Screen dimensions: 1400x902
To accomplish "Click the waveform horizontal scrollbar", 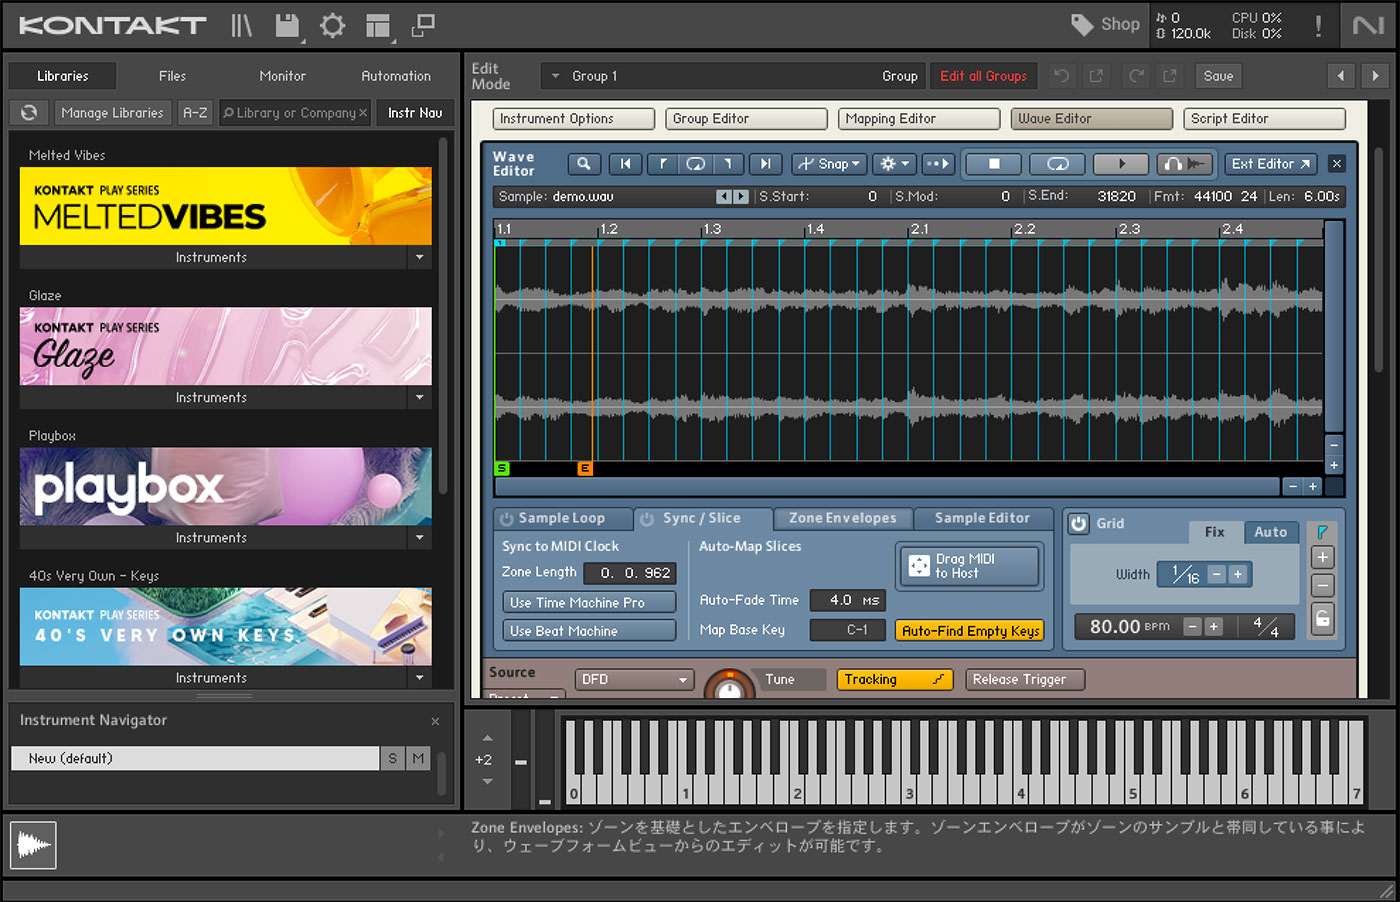I will [888, 487].
